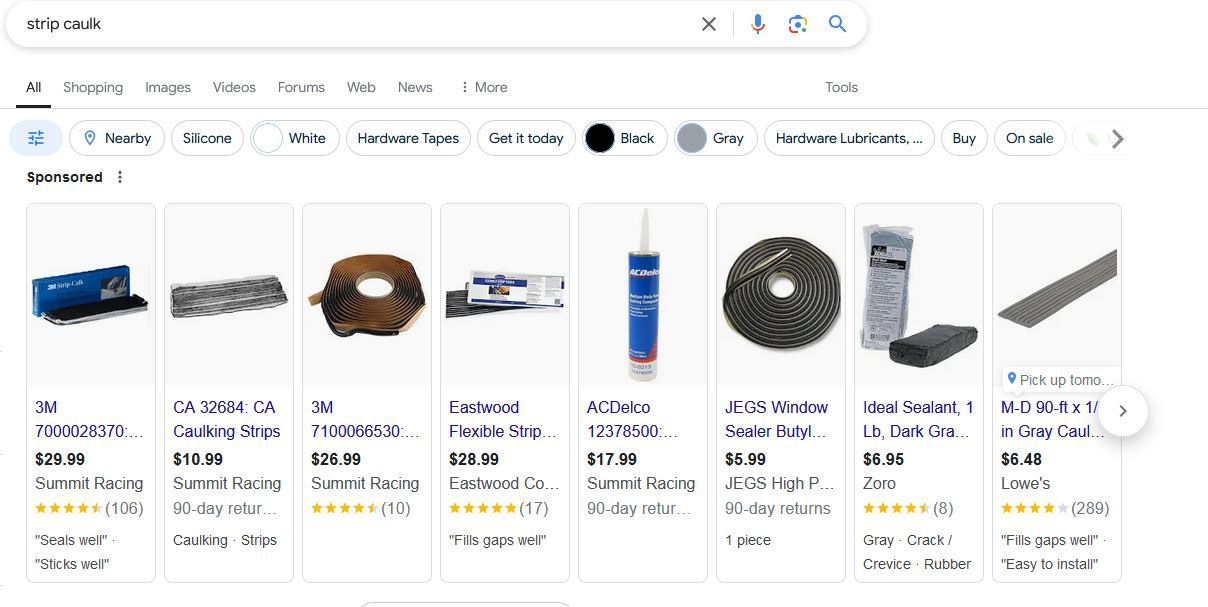The image size is (1208, 607).
Task: Click the ACDelco sealant product image
Action: pos(643,296)
